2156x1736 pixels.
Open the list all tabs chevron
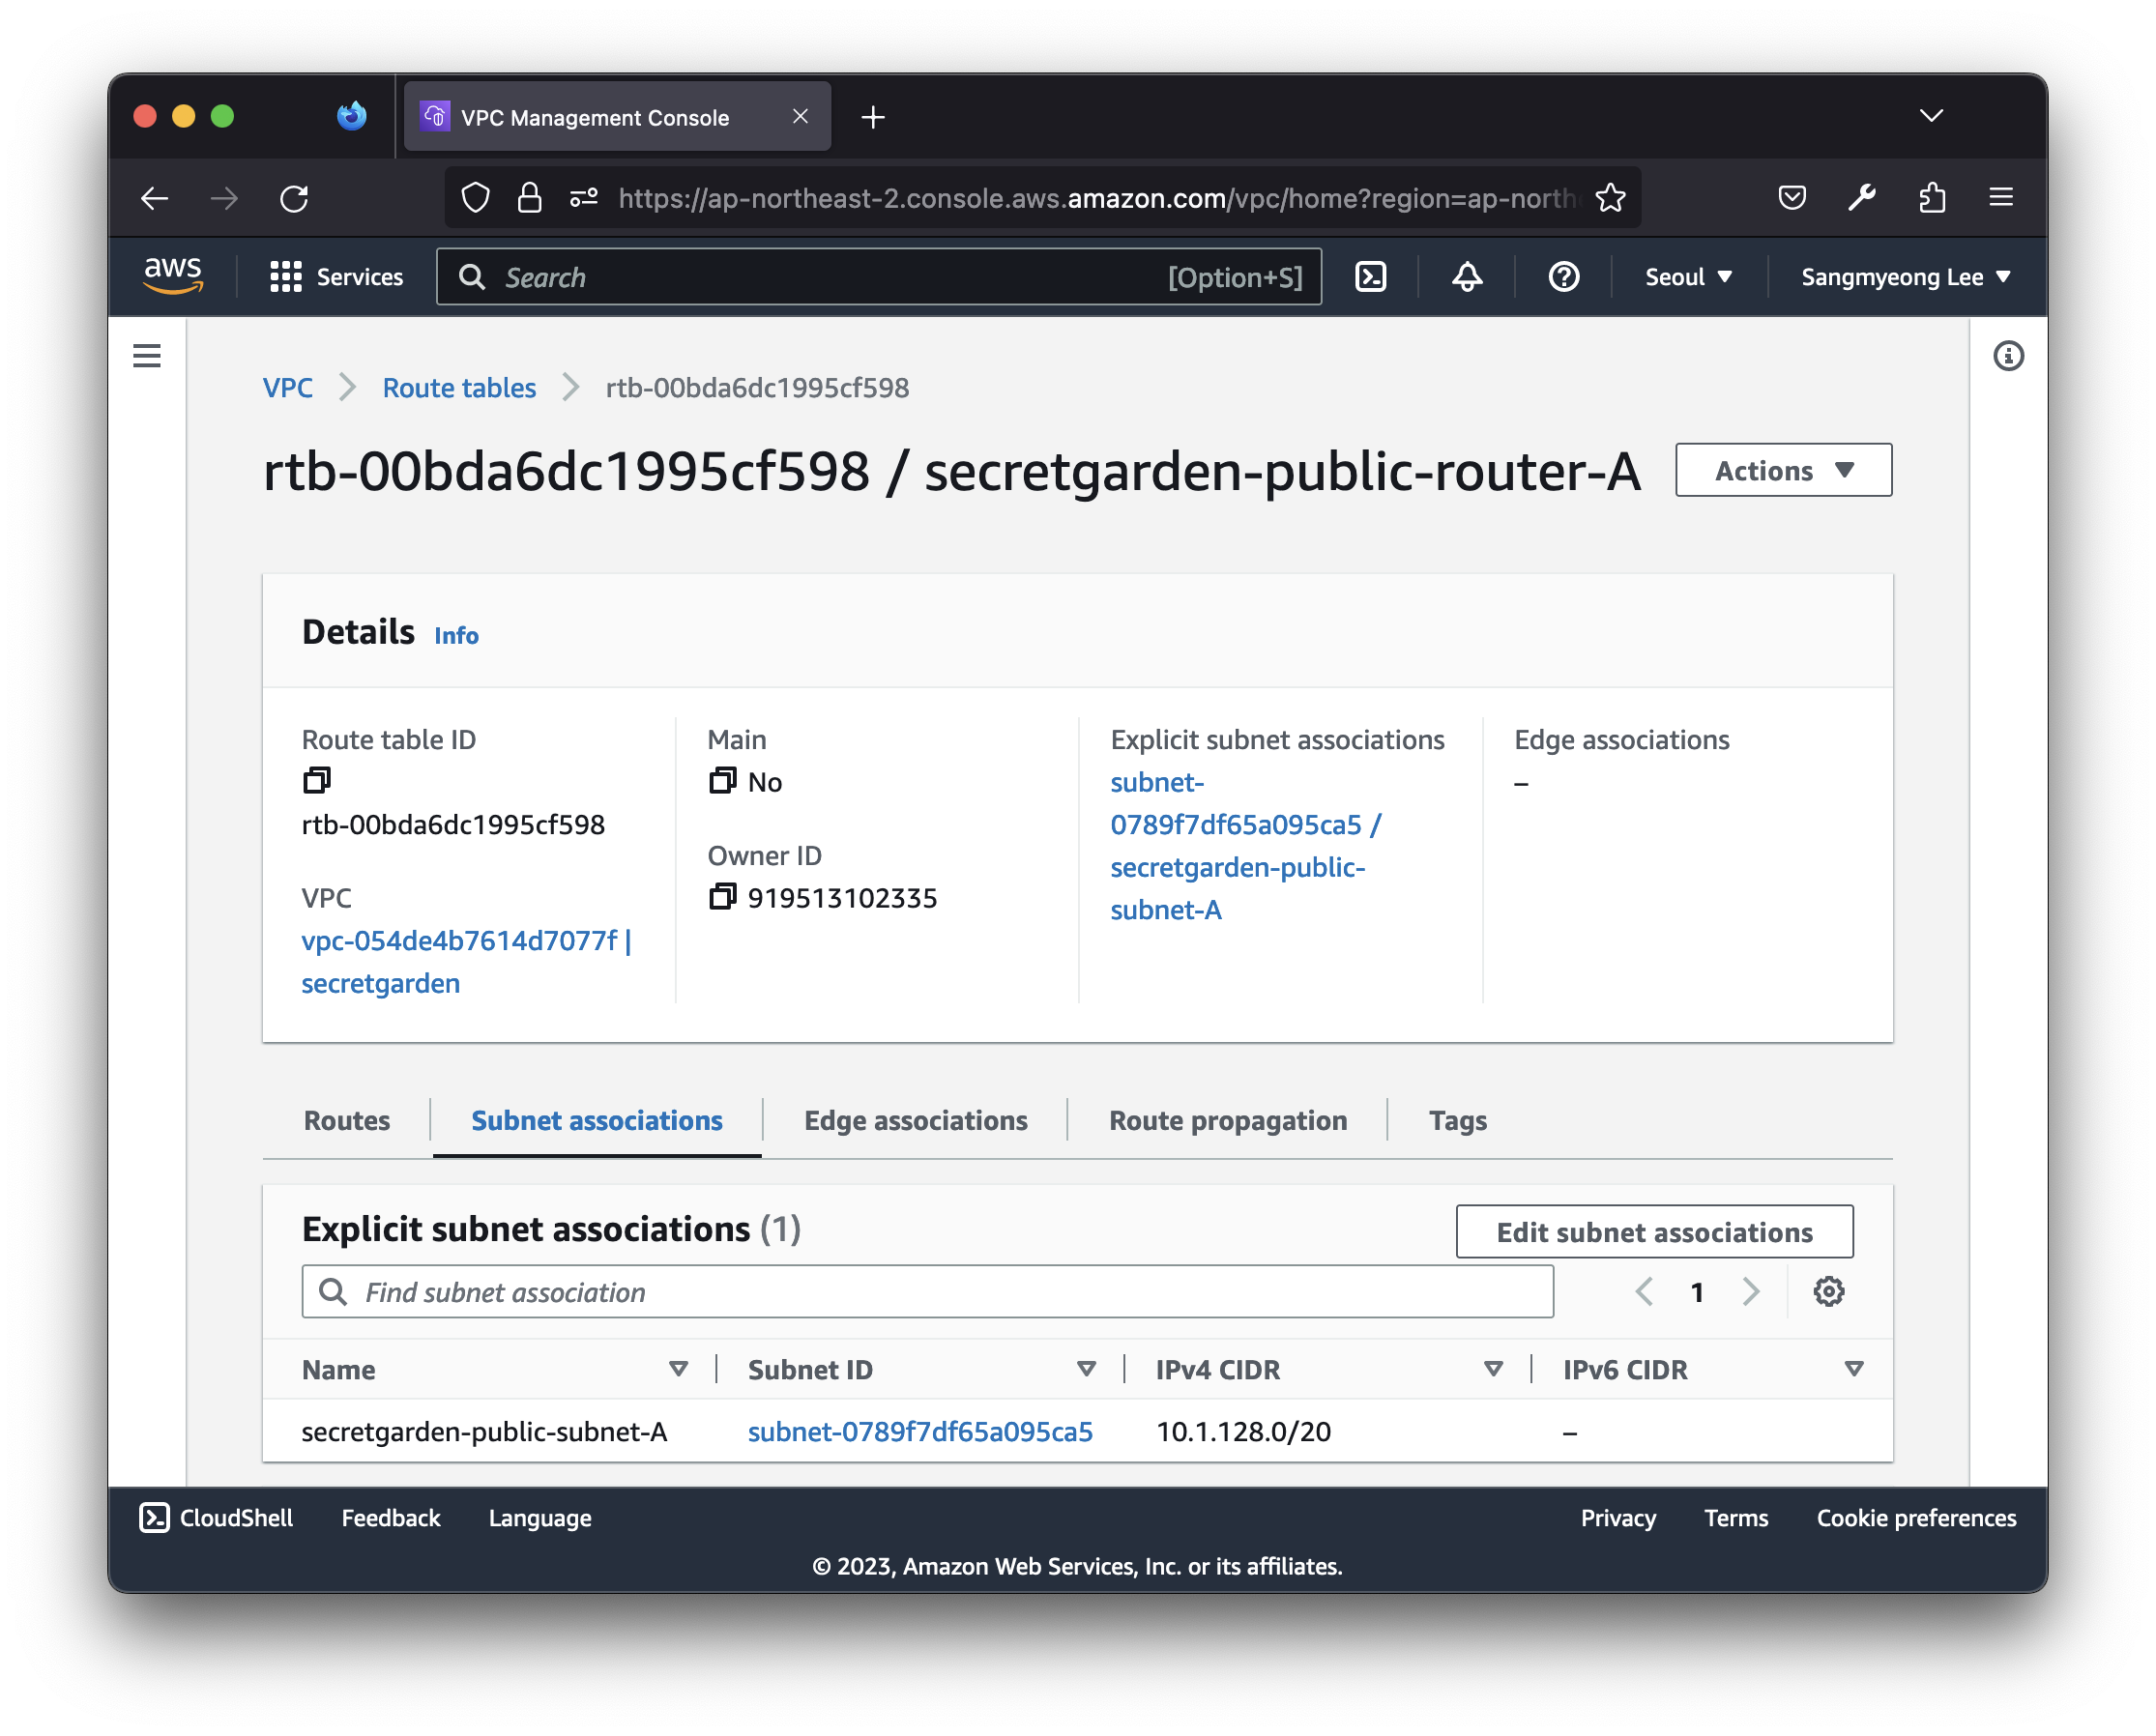[1931, 116]
